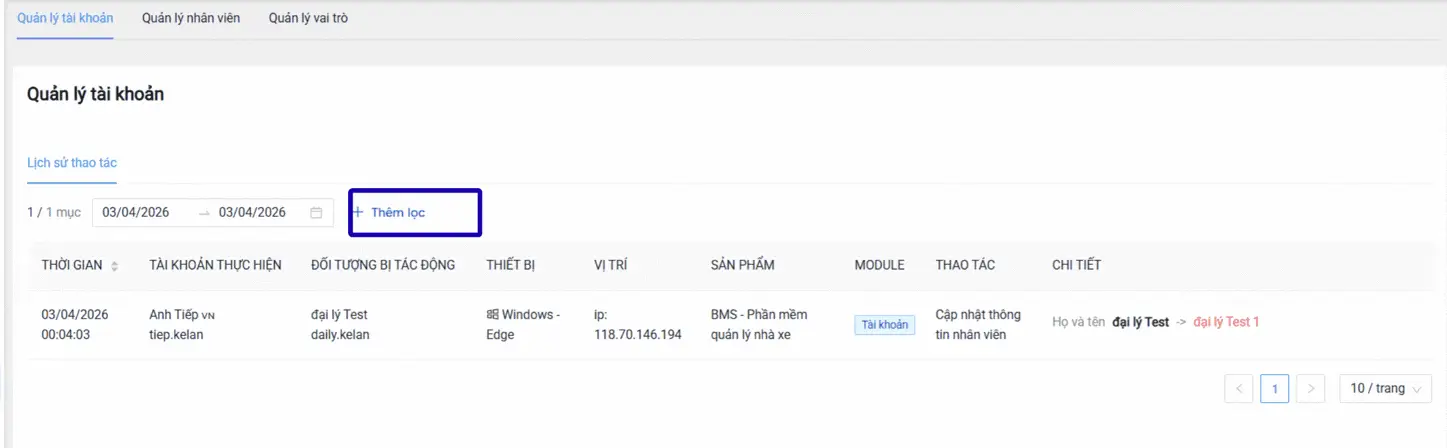Click the Tài khoản module tag

pos(884,325)
